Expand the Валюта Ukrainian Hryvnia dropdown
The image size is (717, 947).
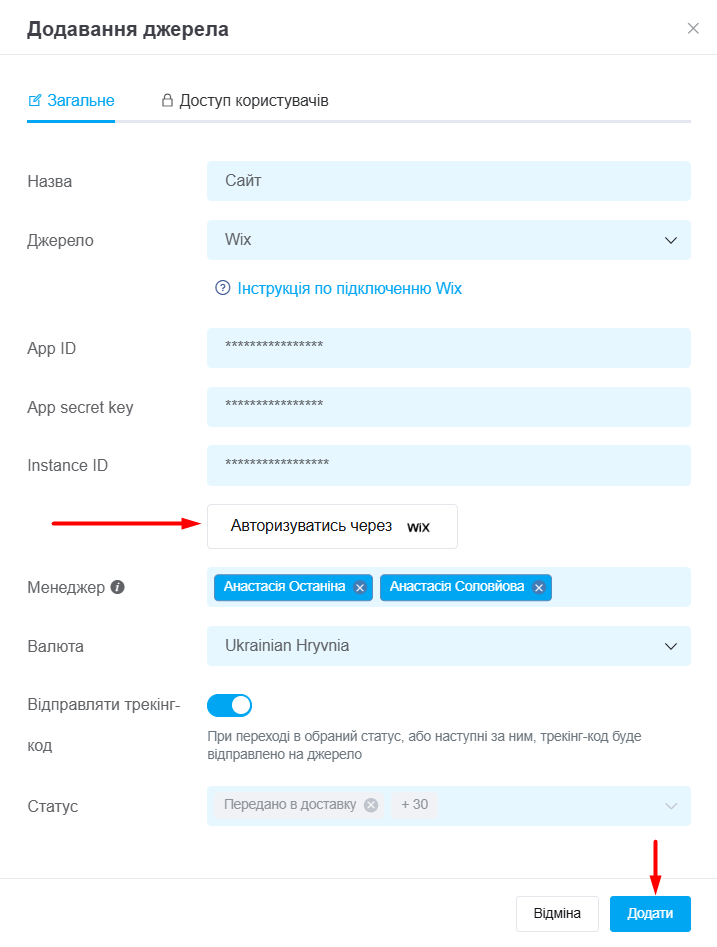point(448,646)
